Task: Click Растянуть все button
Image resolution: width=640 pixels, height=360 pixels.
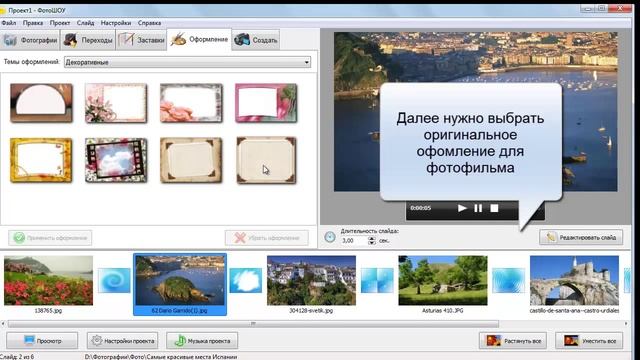Action: 513,340
